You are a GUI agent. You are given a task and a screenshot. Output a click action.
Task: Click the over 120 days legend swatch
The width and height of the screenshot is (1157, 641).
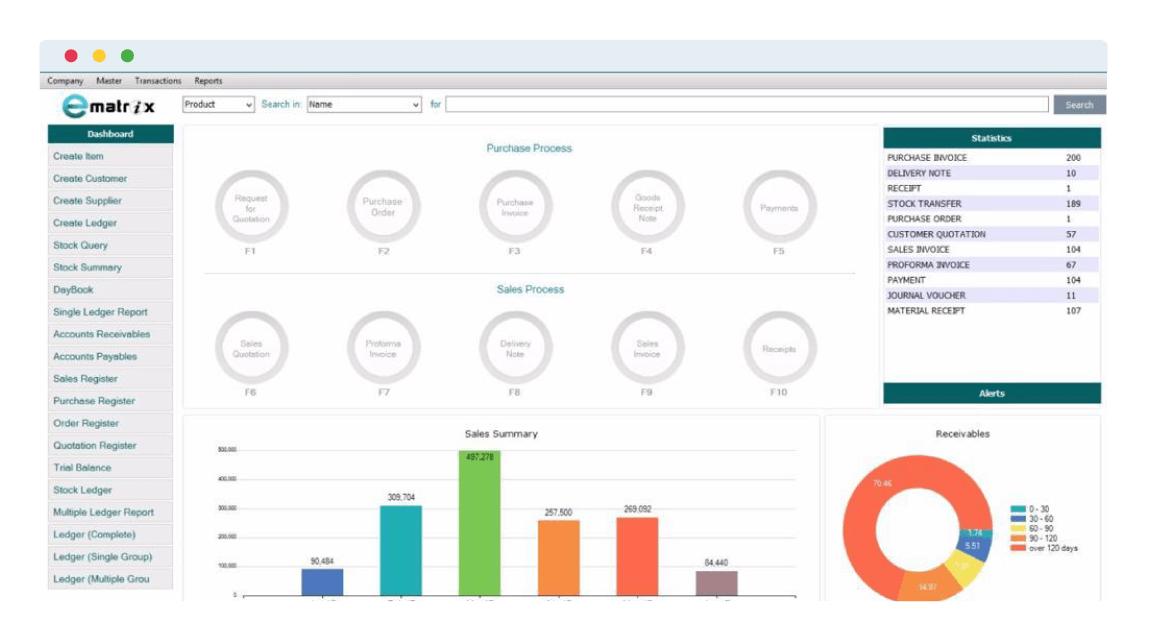point(1016,548)
